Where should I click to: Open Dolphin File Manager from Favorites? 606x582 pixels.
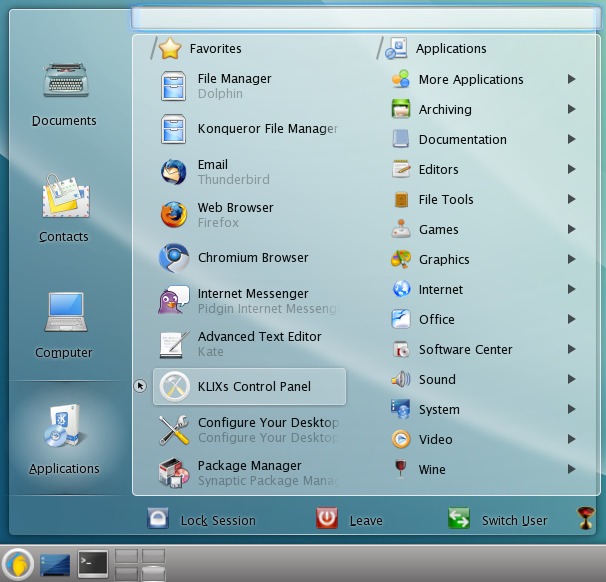(x=234, y=86)
